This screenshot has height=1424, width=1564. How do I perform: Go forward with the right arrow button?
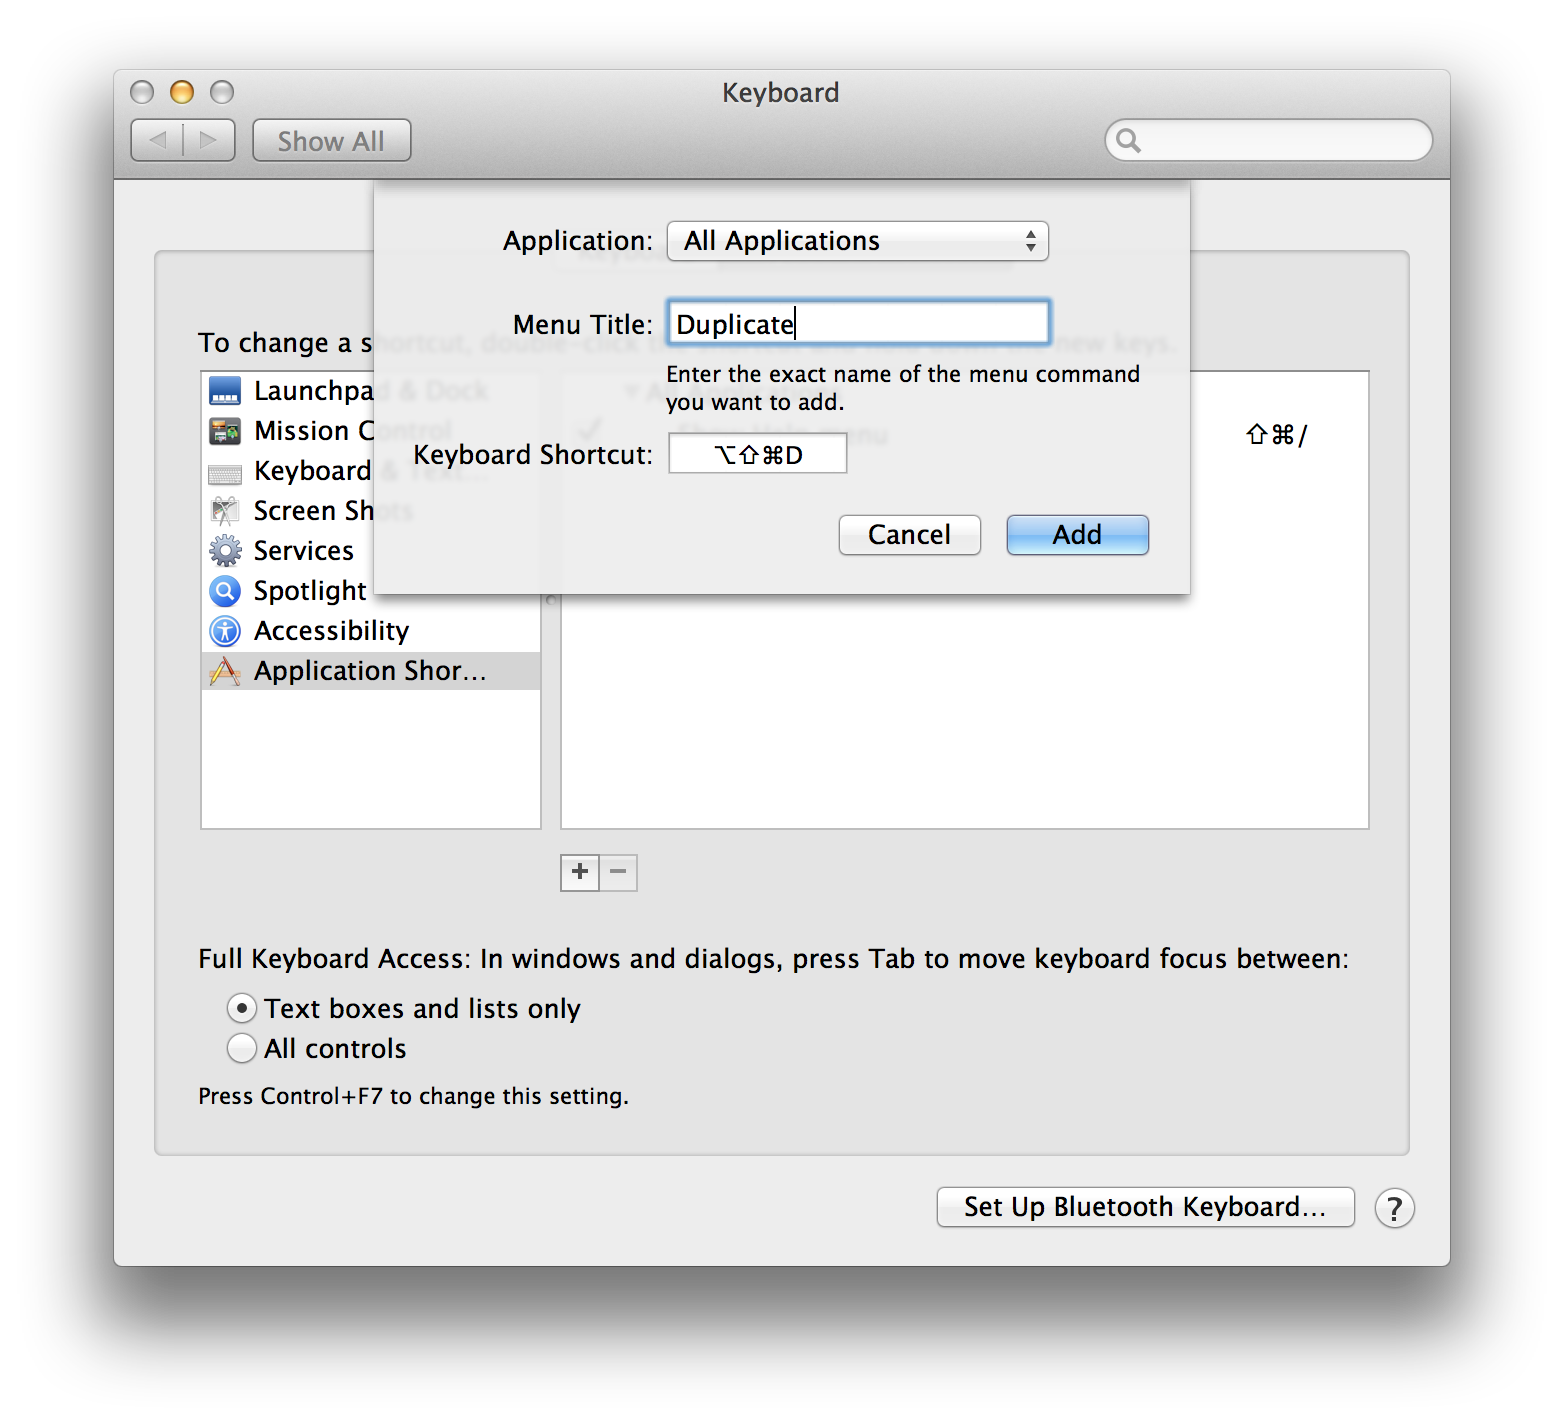coord(209,140)
